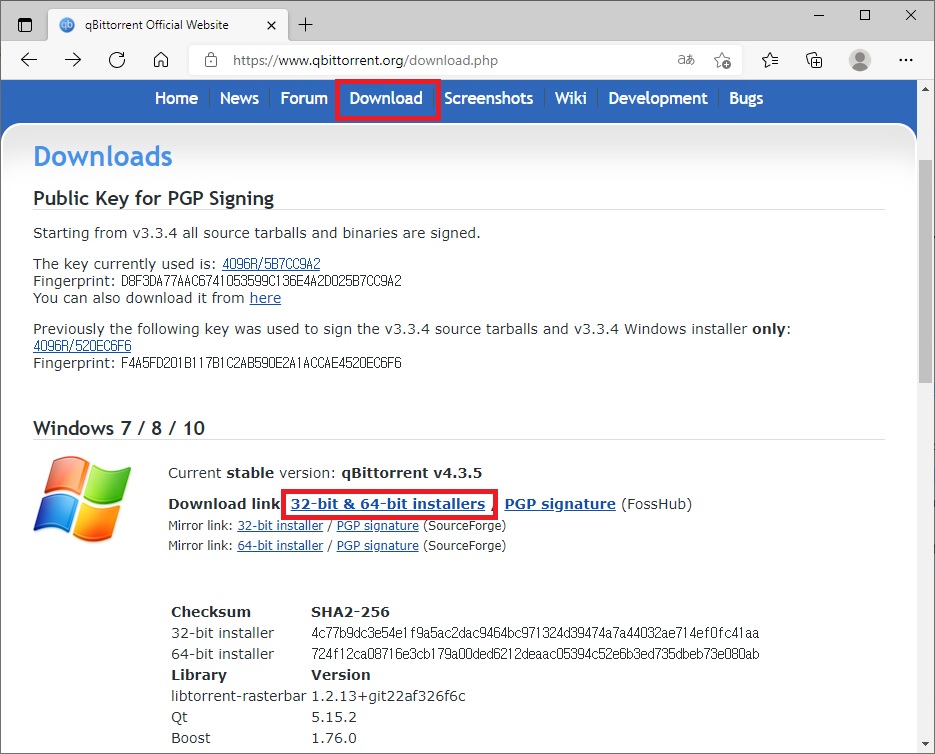Click the lock icon in the address bar
The image size is (935, 754).
(211, 60)
